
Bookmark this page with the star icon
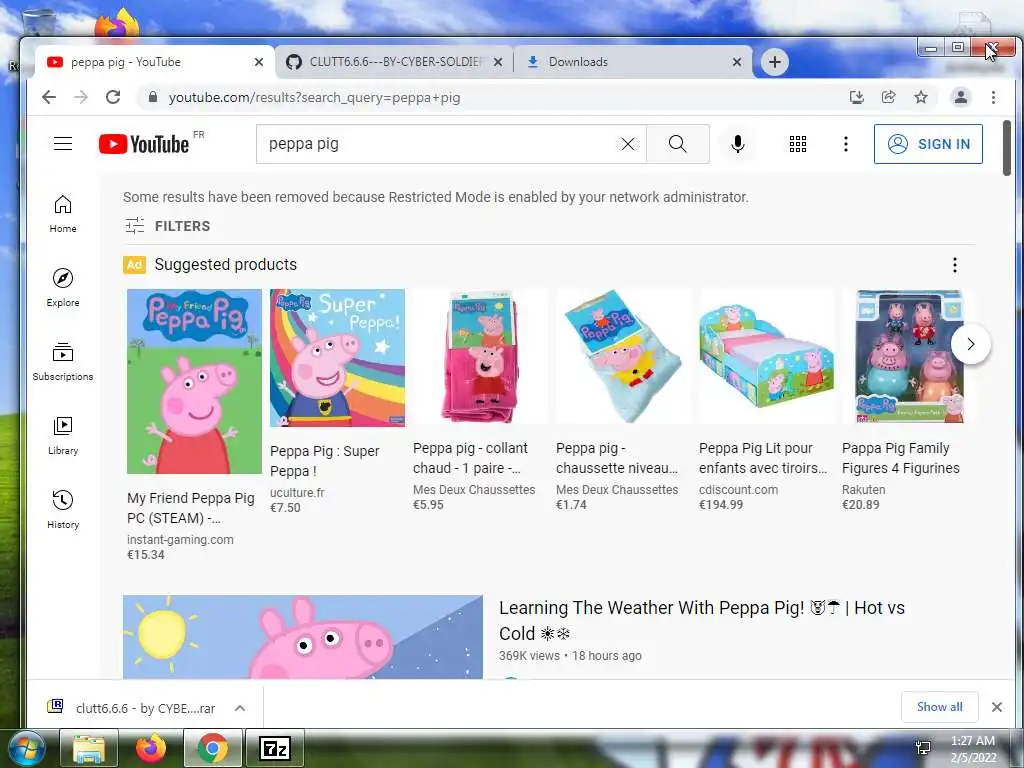(x=921, y=97)
